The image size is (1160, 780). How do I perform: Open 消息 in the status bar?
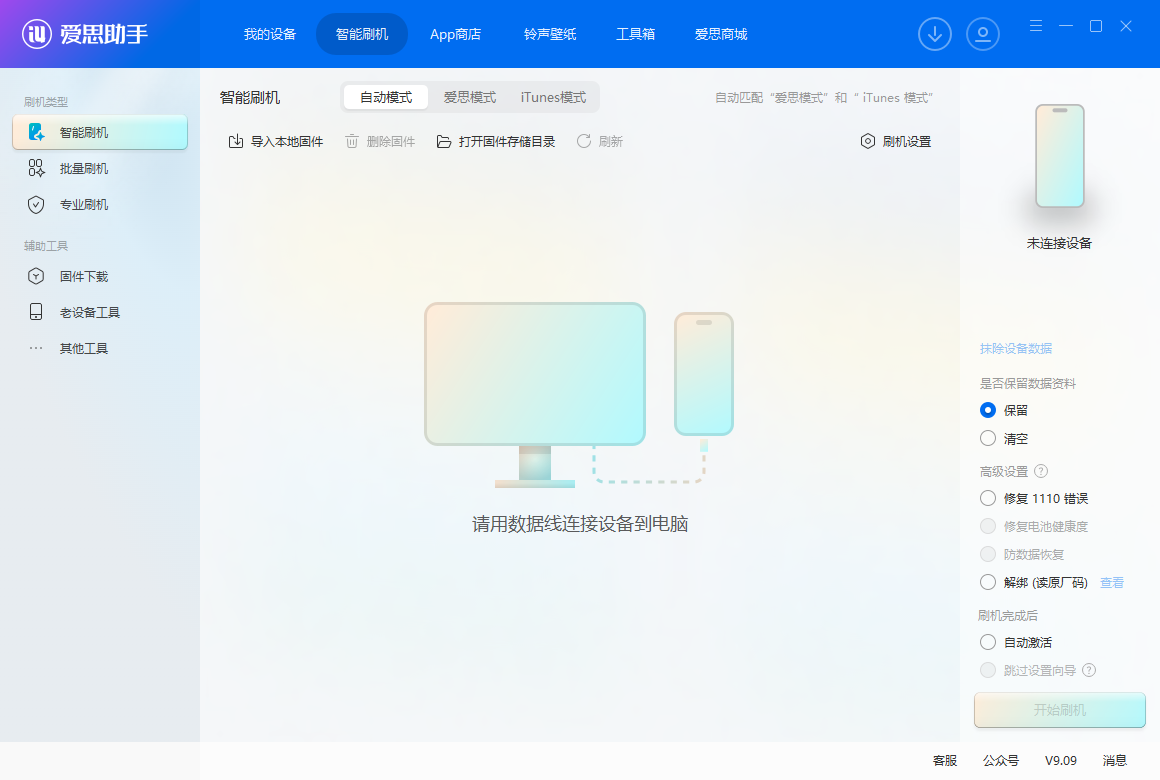(x=1117, y=760)
